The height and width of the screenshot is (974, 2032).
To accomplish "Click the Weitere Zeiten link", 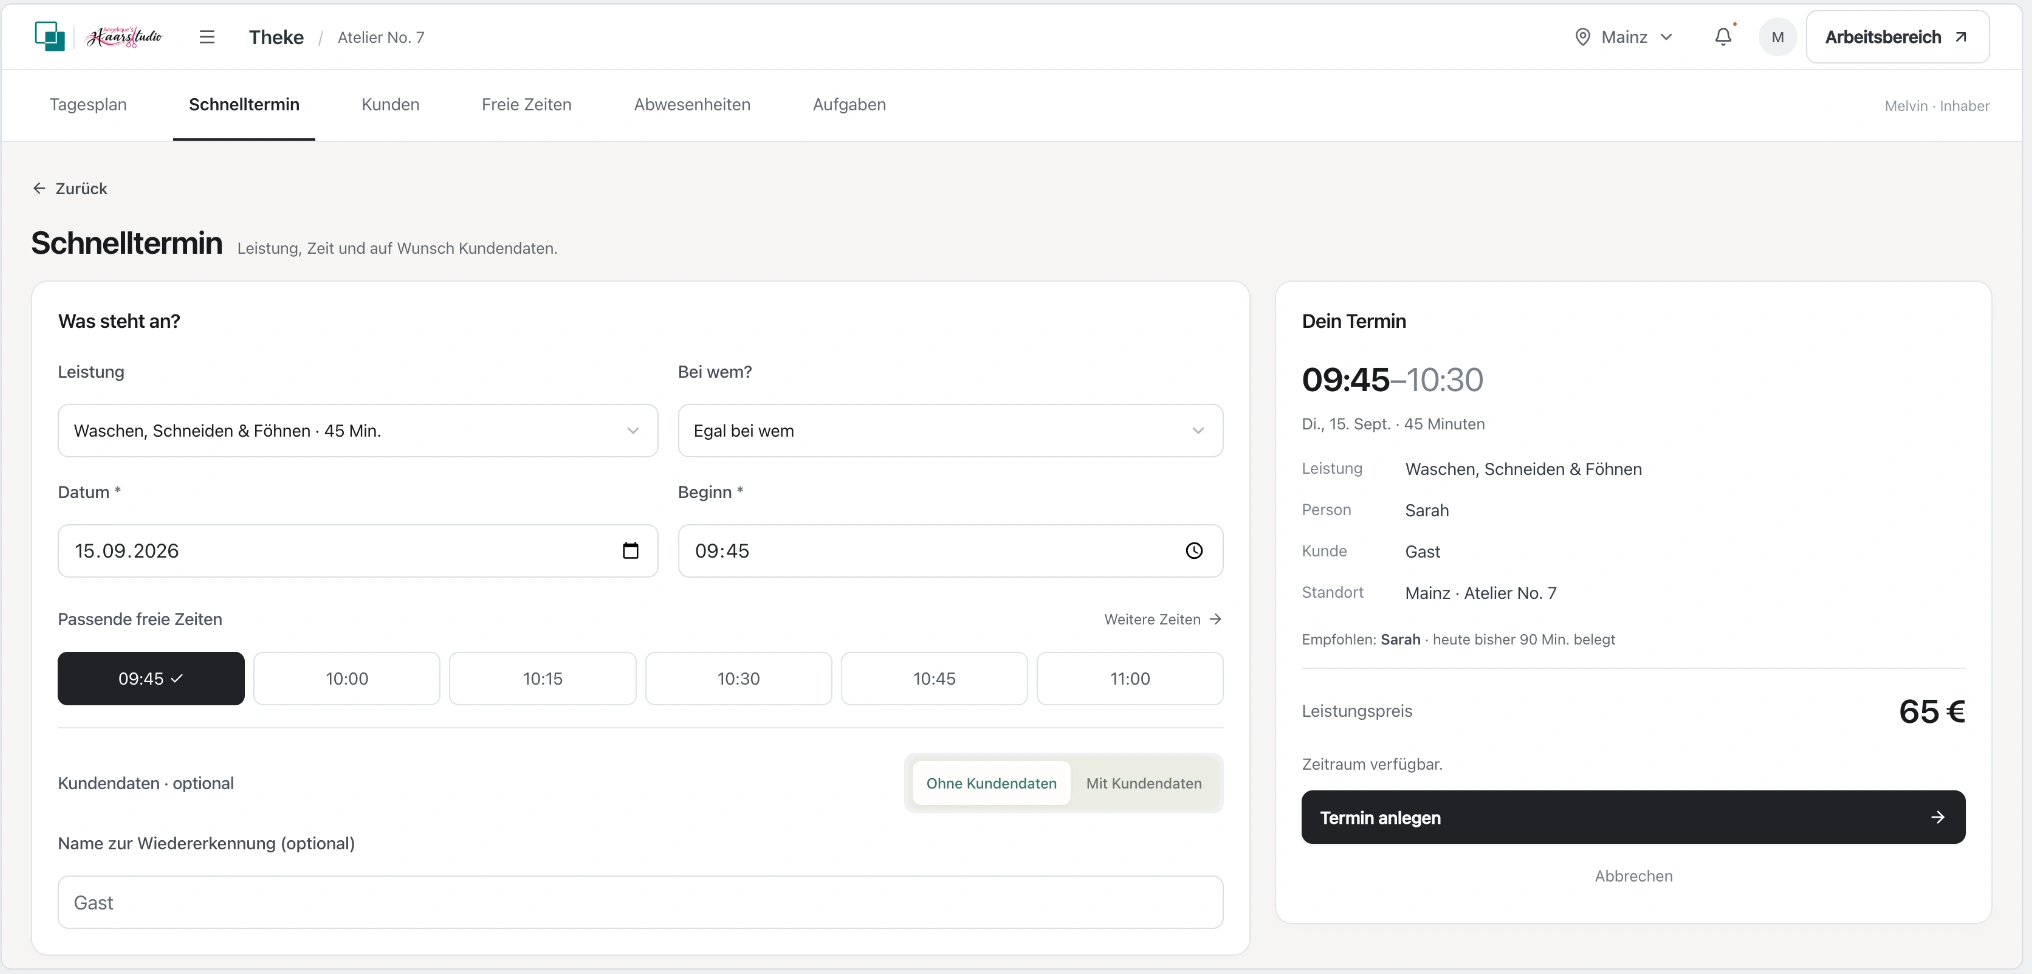I will (x=1163, y=619).
